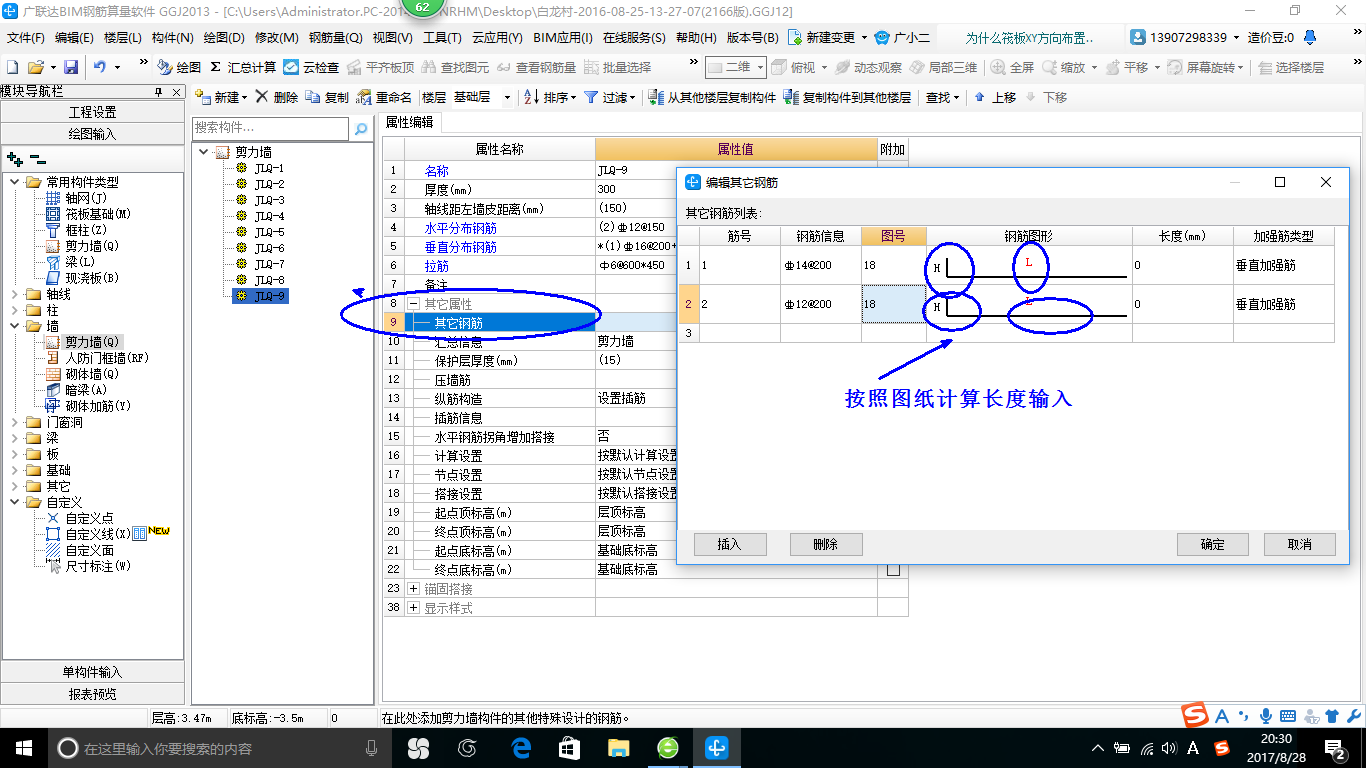
Task: Open the 报表预览 panel
Action: point(92,693)
